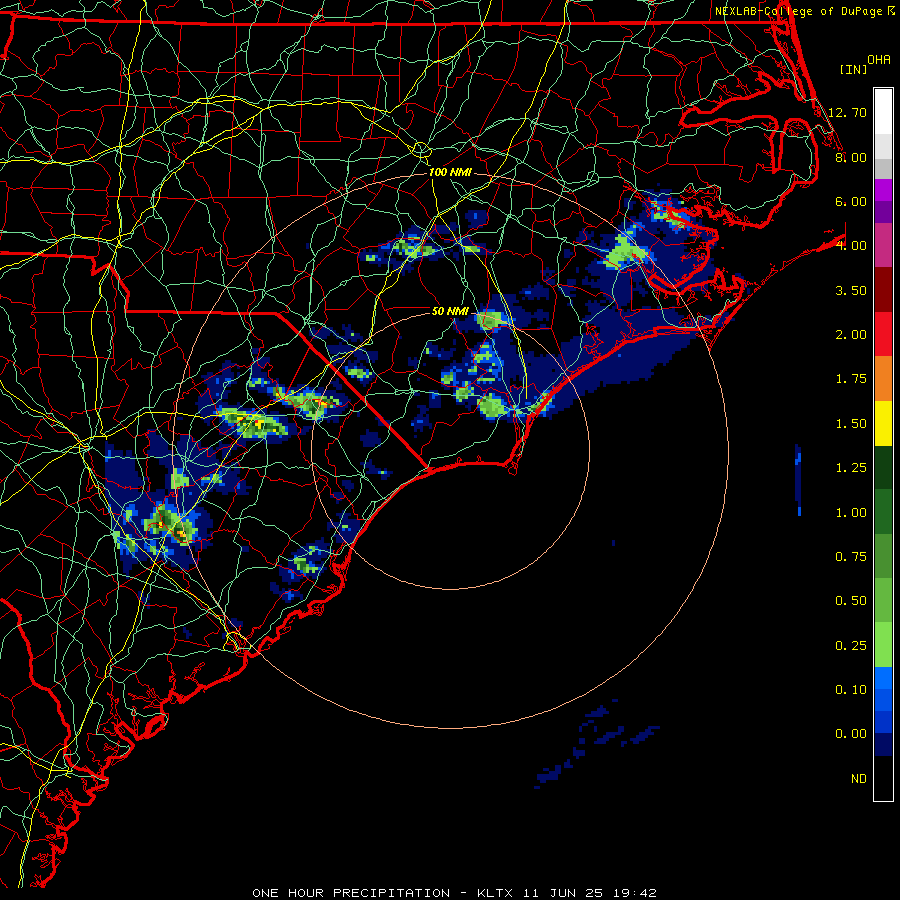
Task: Click the 2.00 scale value
Action: pyautogui.click(x=851, y=335)
